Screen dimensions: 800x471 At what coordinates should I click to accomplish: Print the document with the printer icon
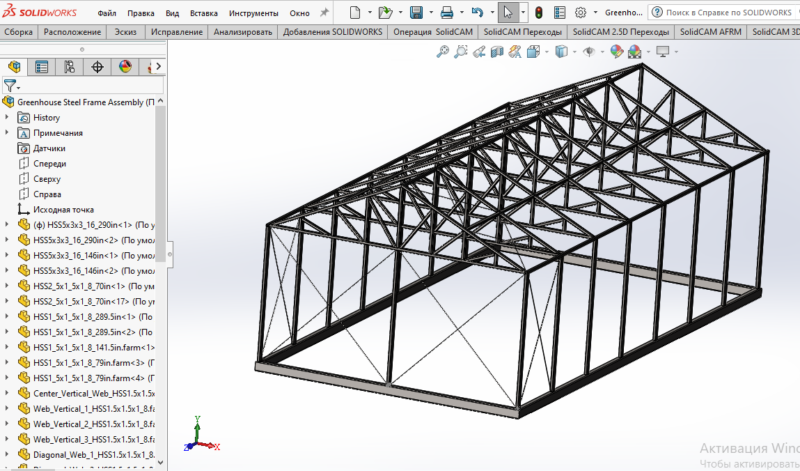coord(447,12)
